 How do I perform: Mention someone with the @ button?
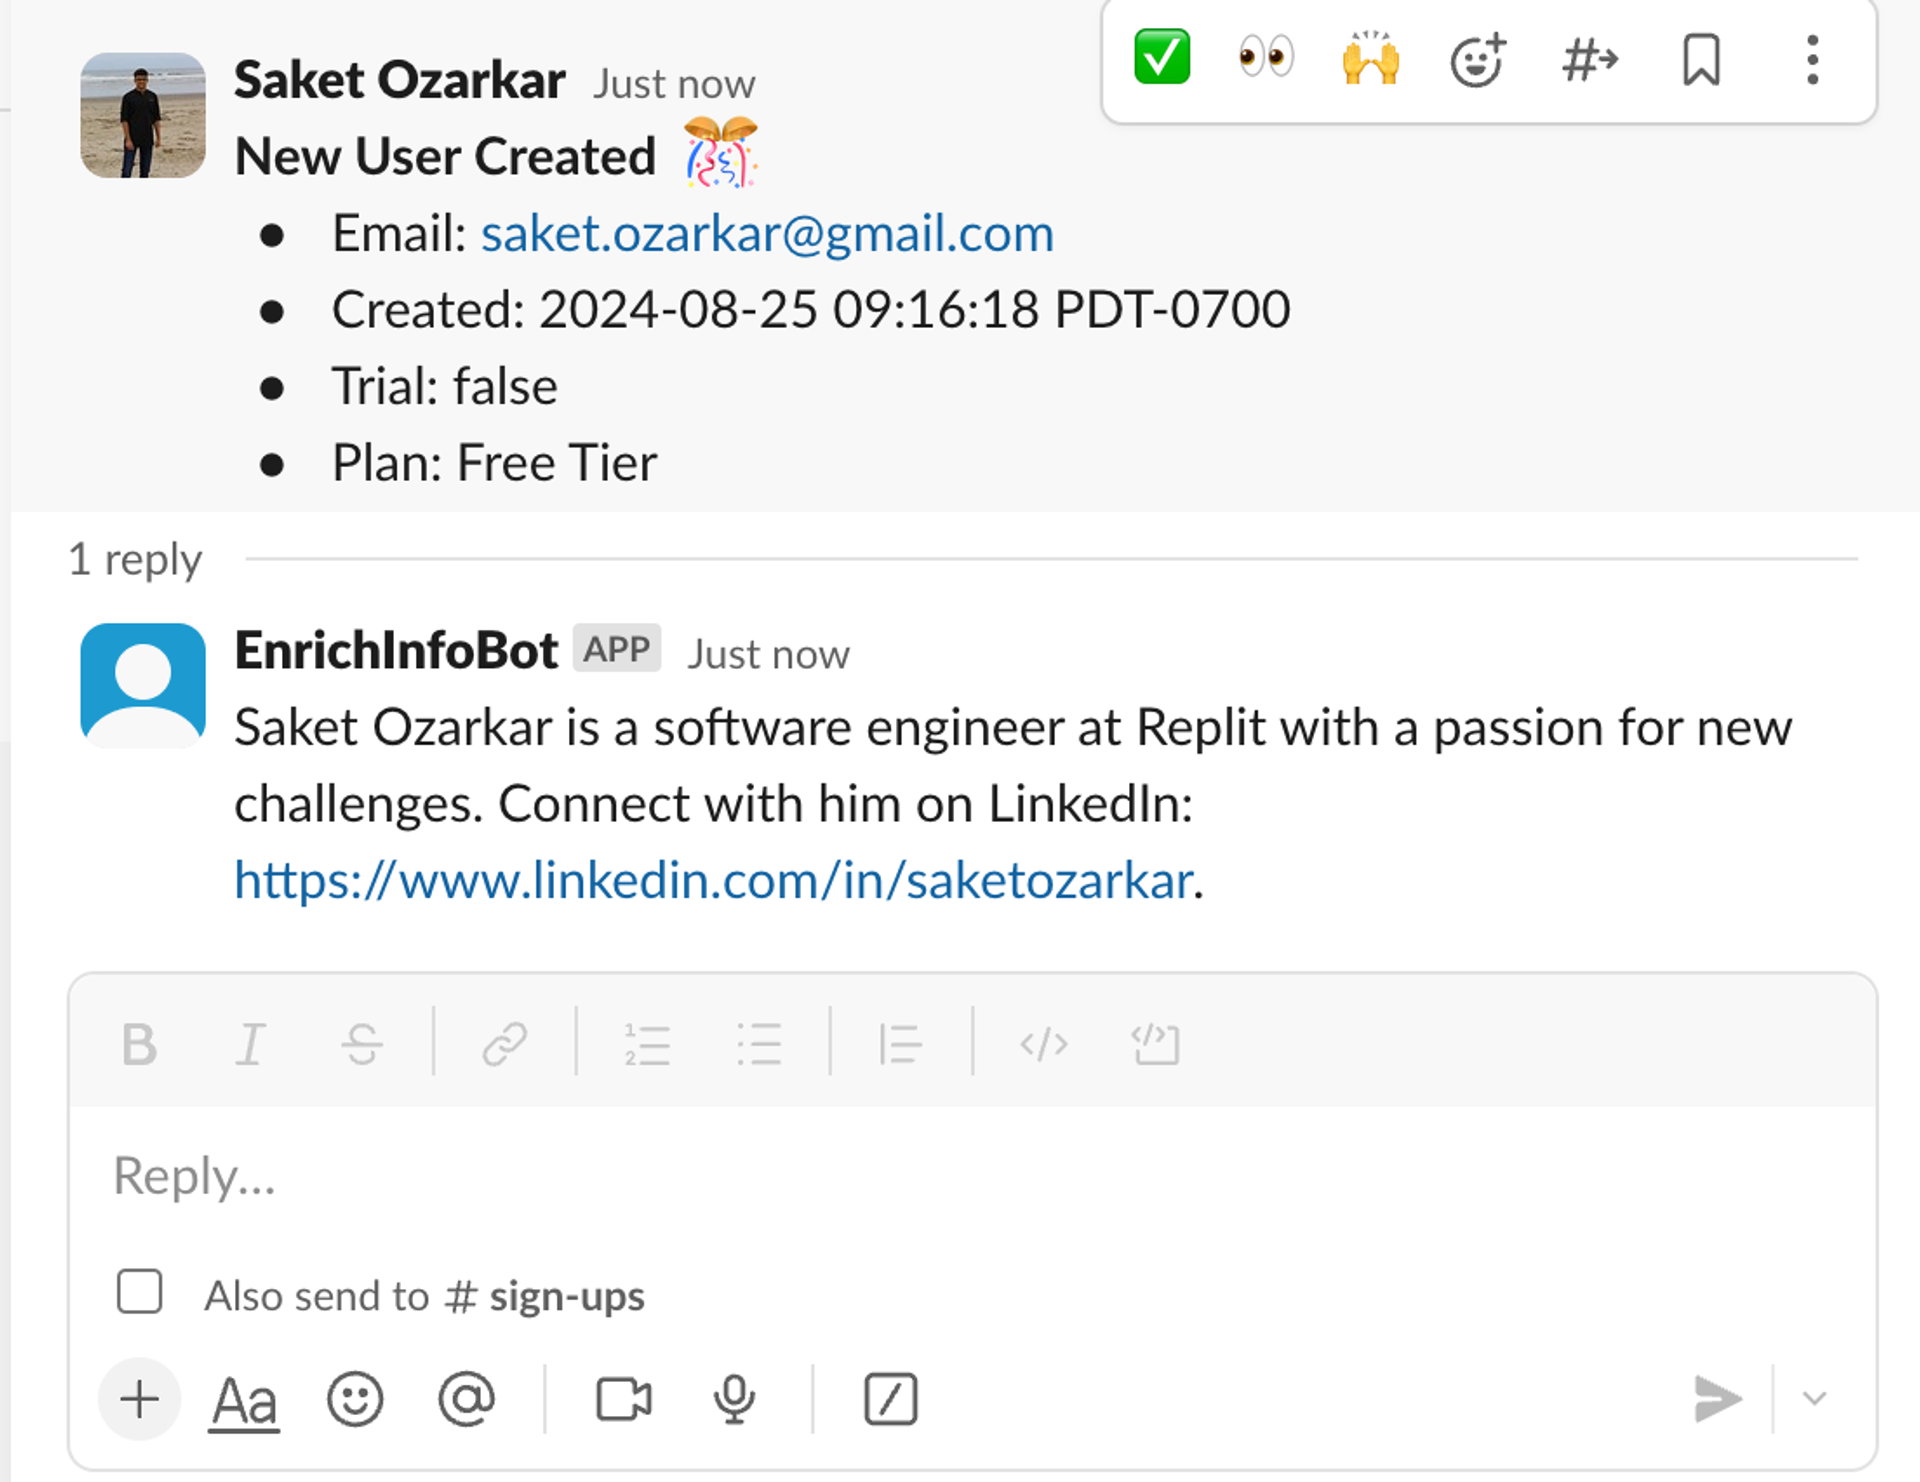tap(466, 1399)
